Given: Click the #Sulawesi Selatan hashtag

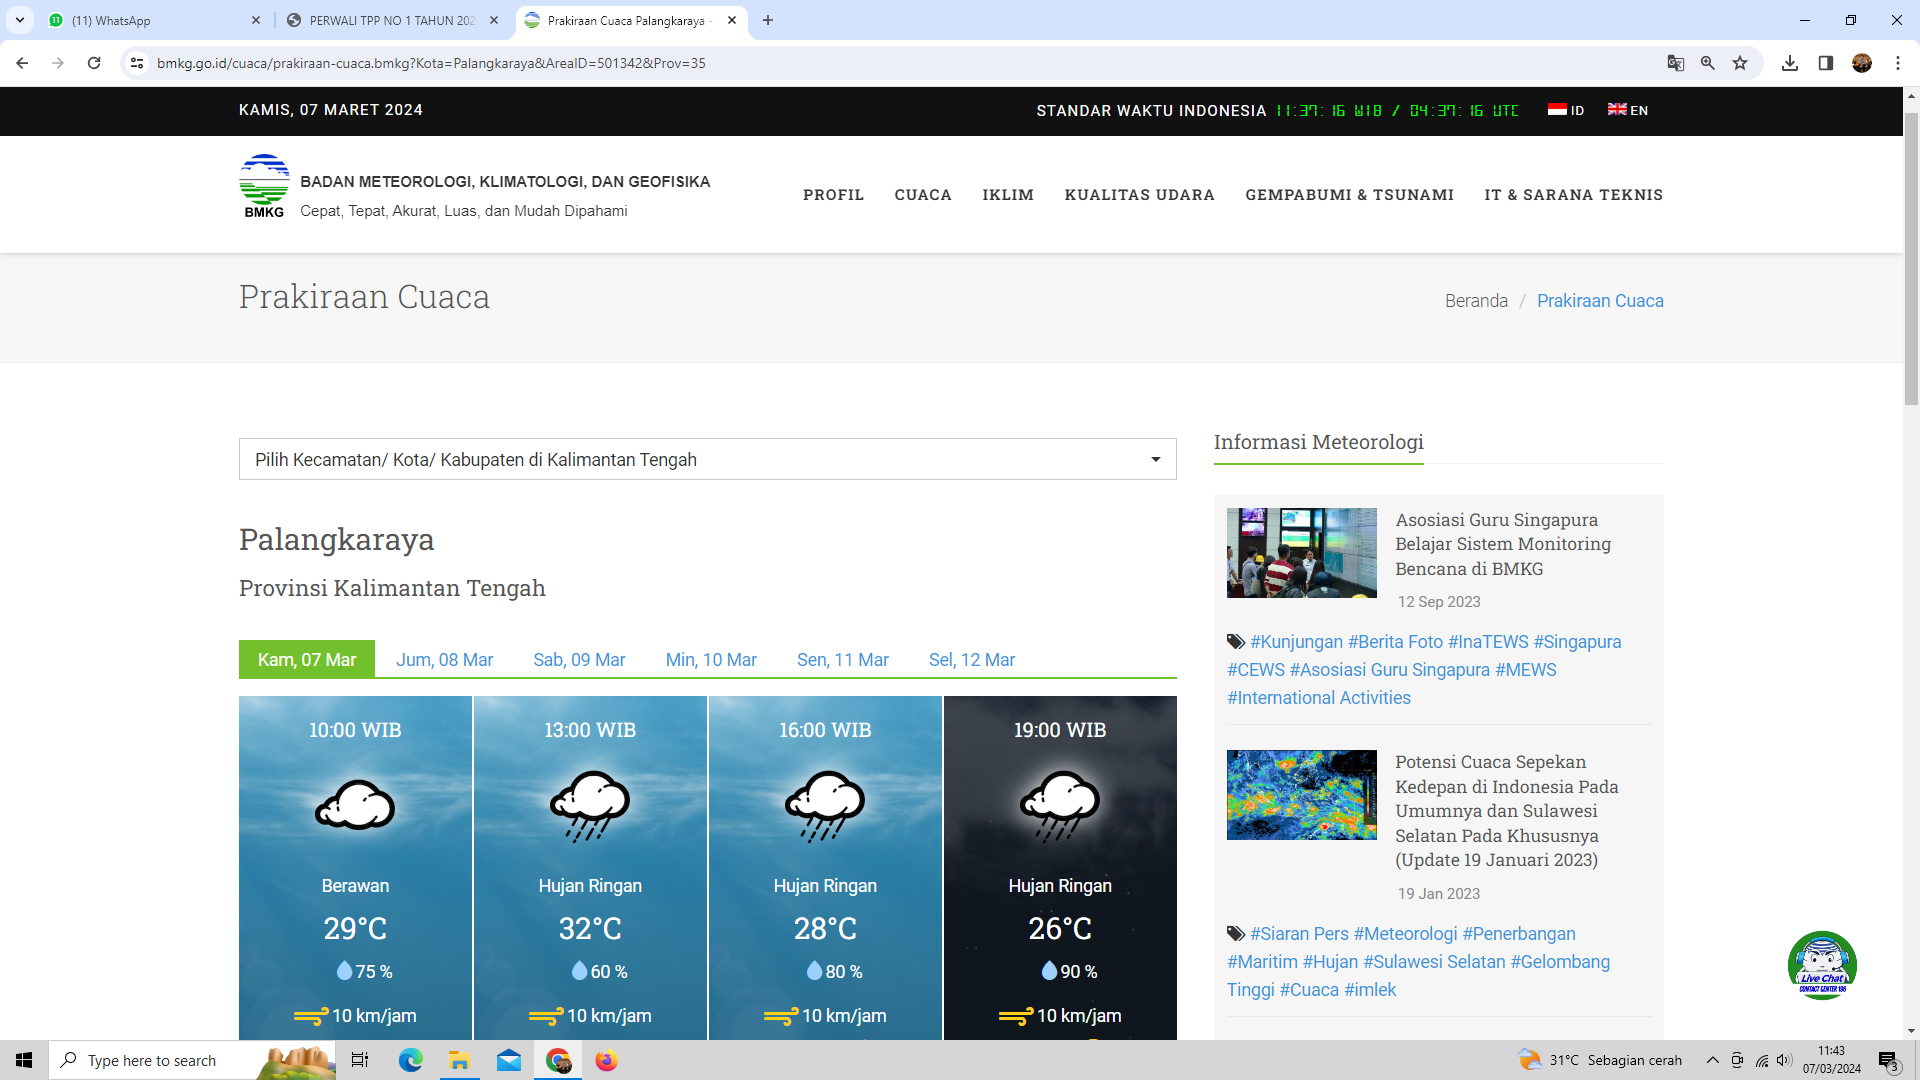Looking at the screenshot, I should pyautogui.click(x=1434, y=962).
